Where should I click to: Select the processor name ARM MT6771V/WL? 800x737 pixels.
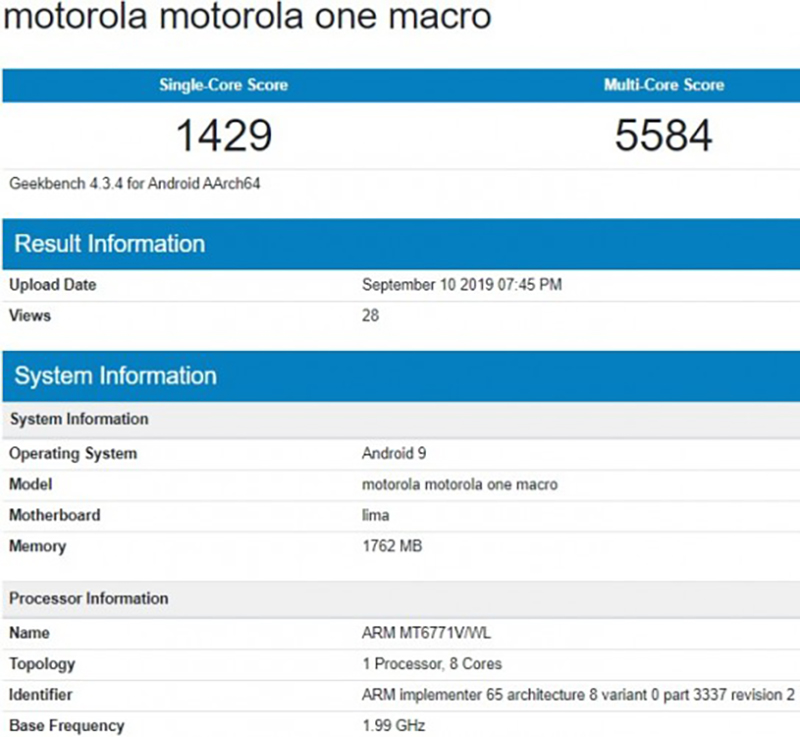(424, 633)
